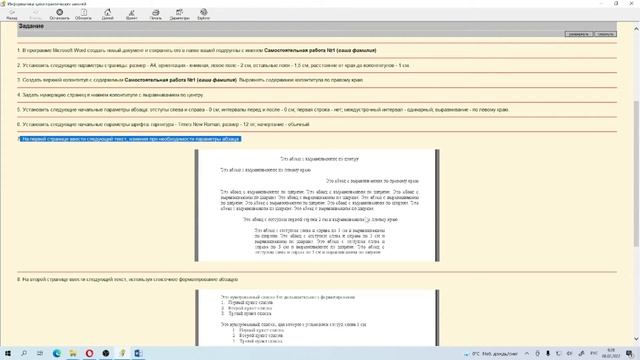Switch to Opera browser on taskbar
640x360 pixels.
(89, 353)
